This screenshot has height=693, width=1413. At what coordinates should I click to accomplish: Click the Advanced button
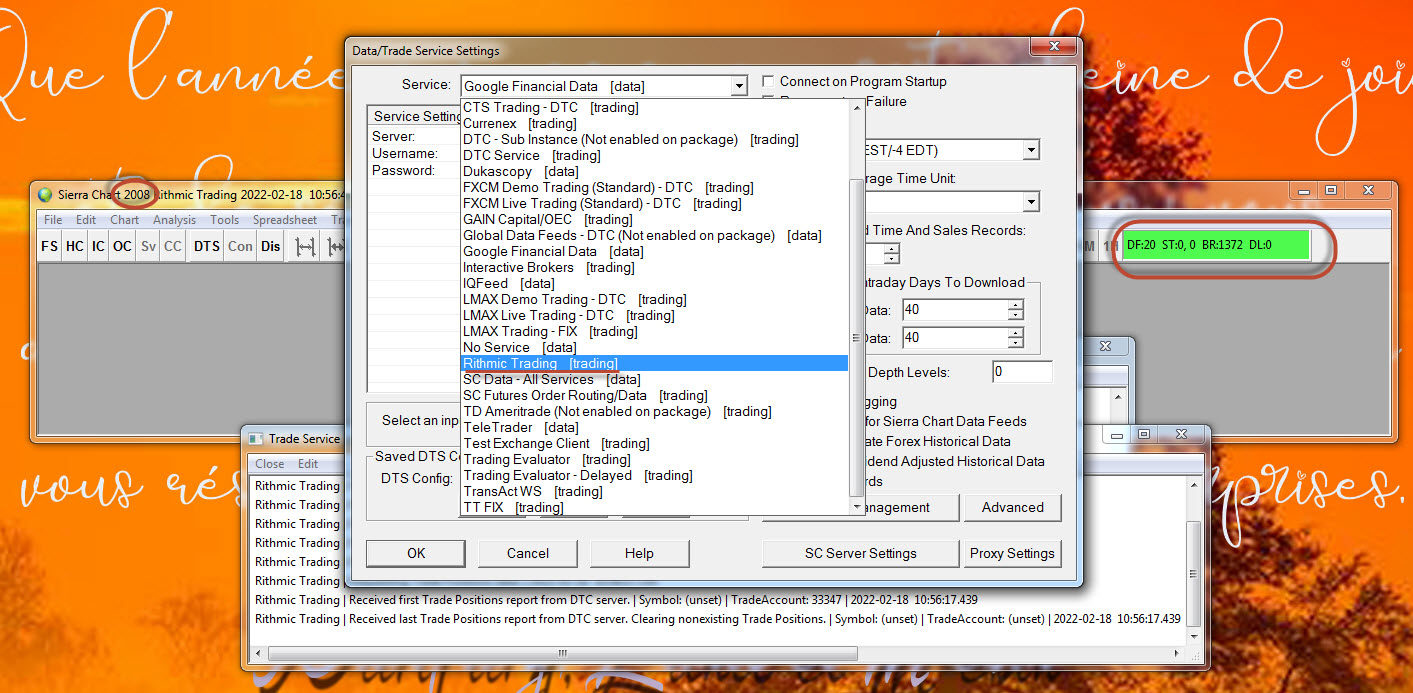[1012, 507]
